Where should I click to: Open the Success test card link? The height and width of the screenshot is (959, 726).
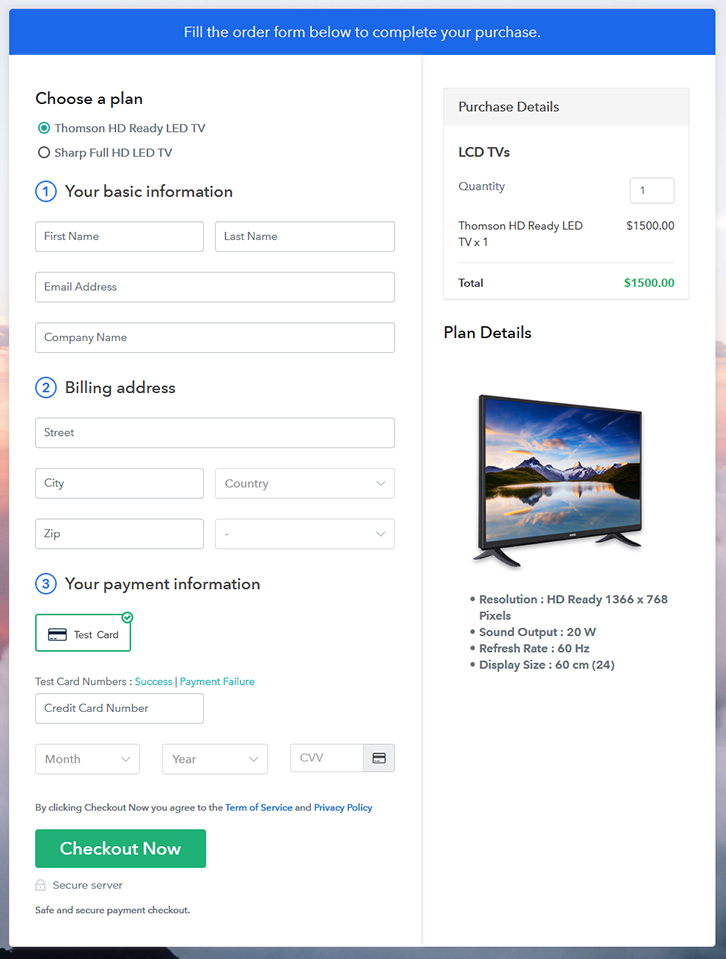tap(154, 681)
